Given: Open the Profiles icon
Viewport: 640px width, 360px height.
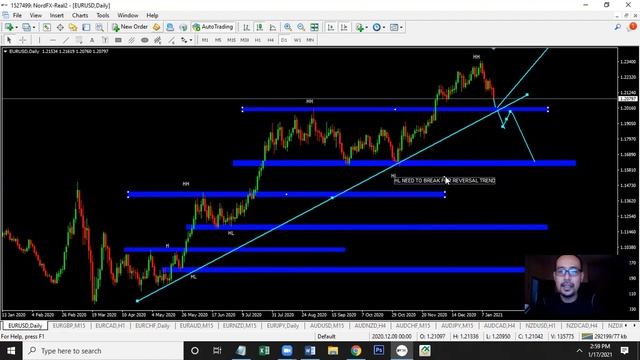Looking at the screenshot, I should pyautogui.click(x=27, y=27).
